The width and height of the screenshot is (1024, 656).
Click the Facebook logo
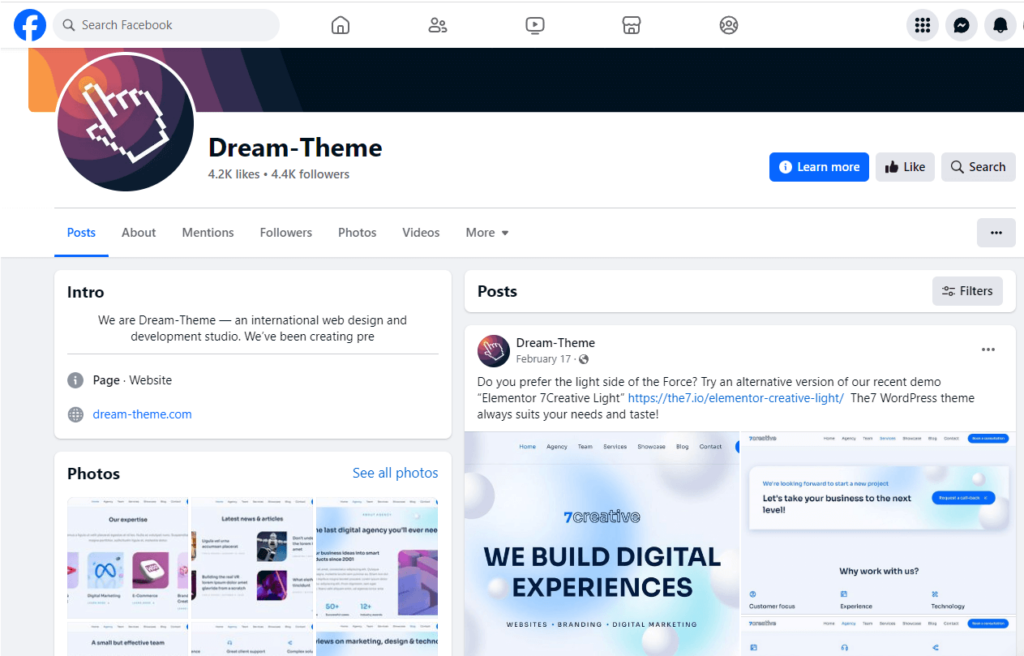tap(30, 25)
